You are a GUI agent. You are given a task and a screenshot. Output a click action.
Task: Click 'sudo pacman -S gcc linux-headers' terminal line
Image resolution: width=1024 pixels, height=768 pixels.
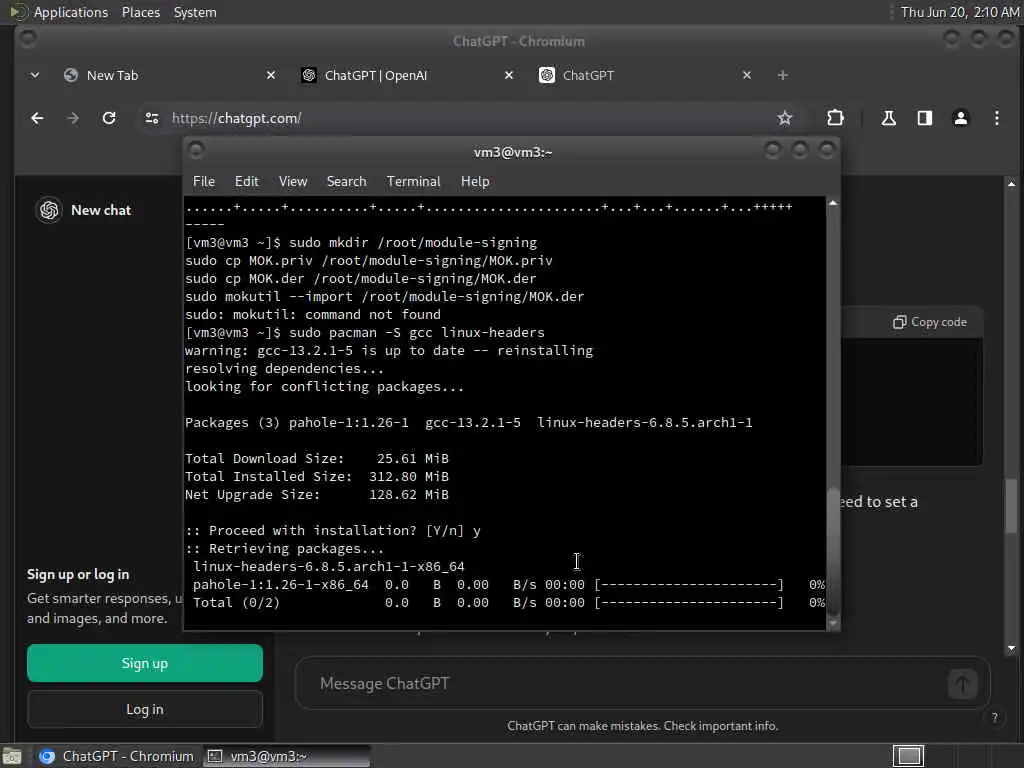(x=364, y=332)
